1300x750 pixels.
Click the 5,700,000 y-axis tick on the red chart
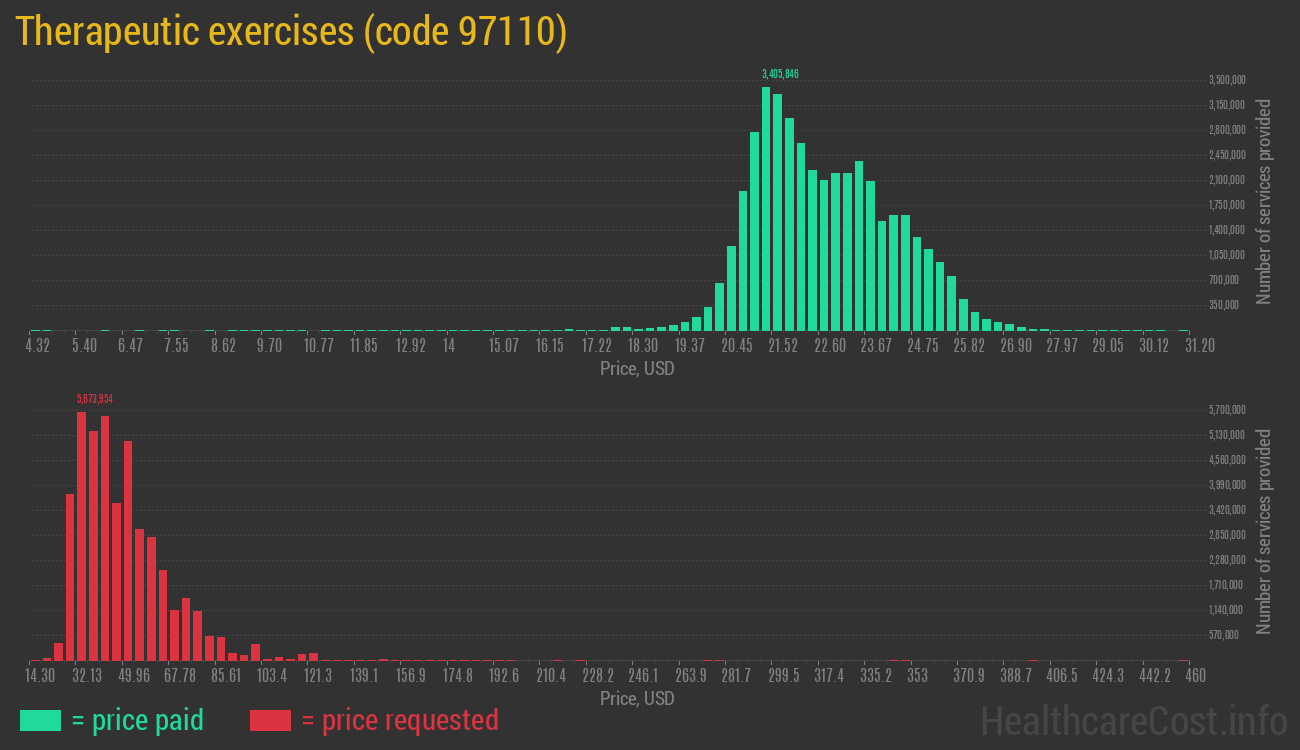(1226, 410)
